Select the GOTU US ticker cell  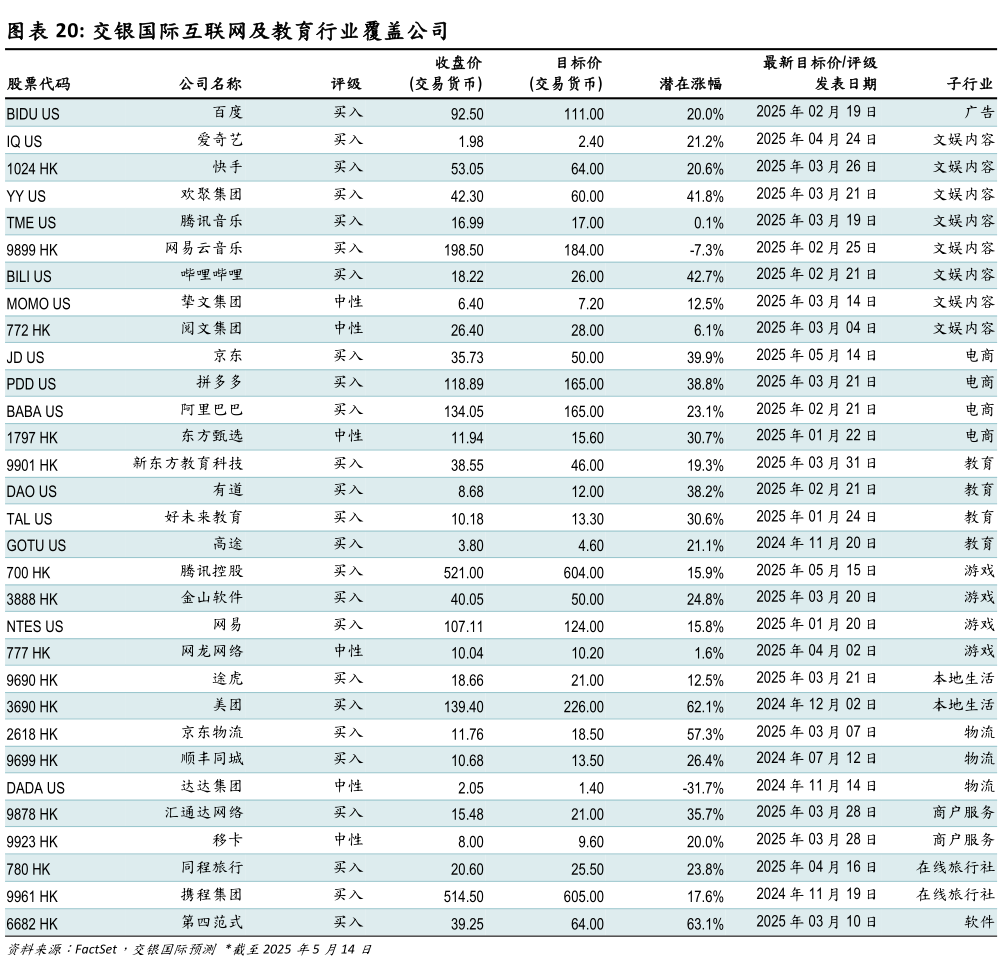point(36,546)
